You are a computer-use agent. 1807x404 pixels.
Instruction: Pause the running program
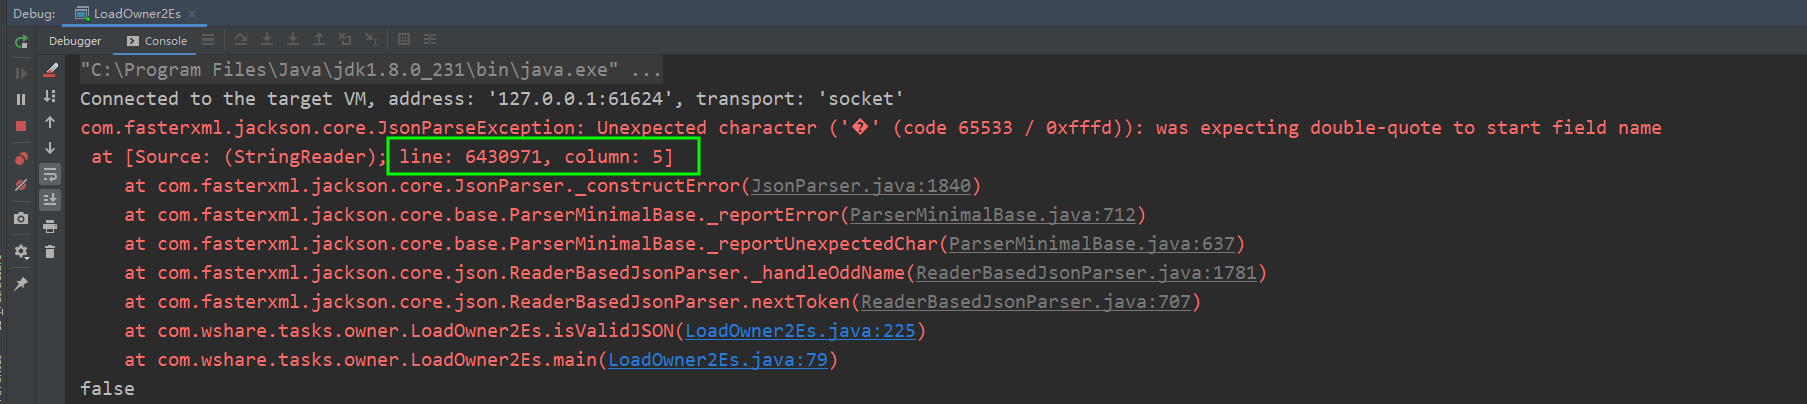click(21, 99)
